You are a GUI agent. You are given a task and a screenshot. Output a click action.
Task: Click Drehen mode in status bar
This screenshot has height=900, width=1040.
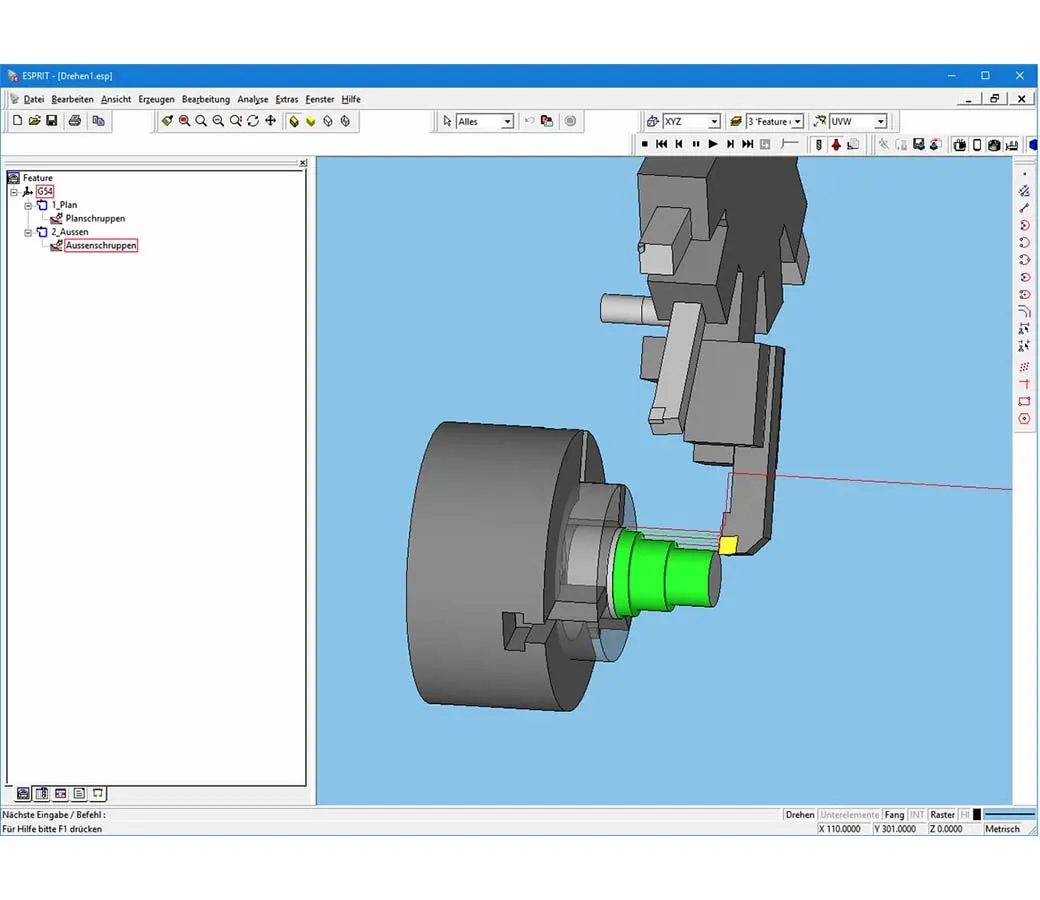(x=799, y=815)
